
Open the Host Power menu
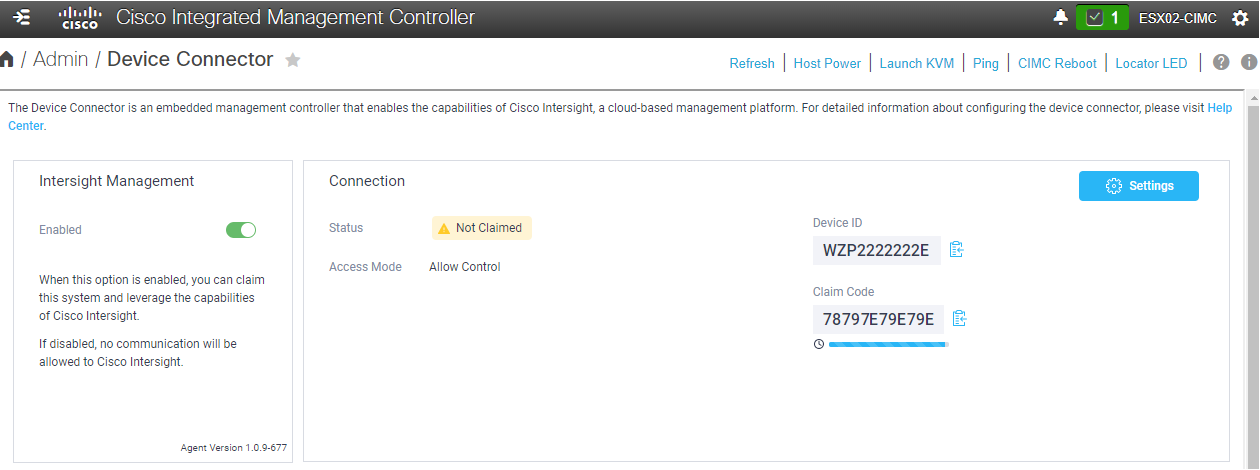pyautogui.click(x=827, y=63)
